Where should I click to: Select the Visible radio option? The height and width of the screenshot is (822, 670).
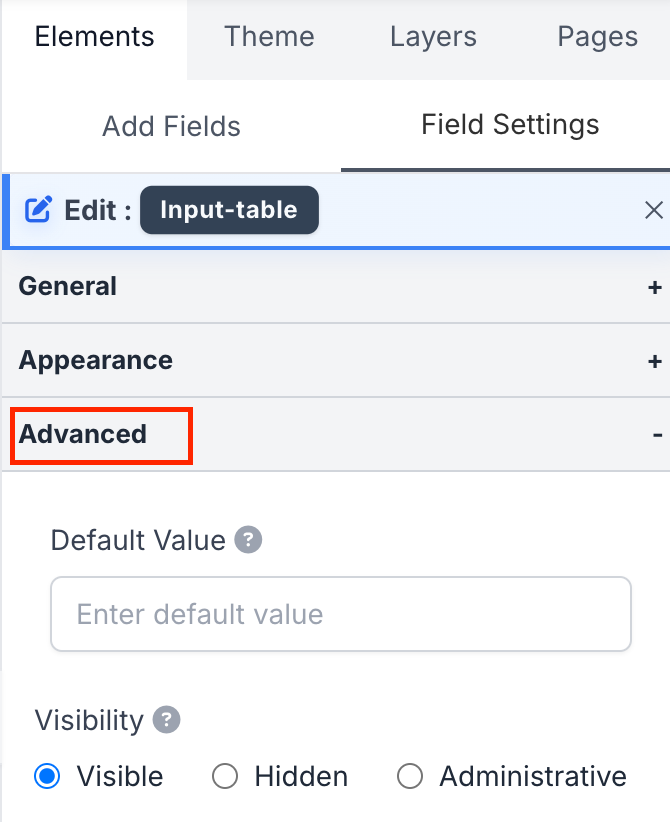47,777
